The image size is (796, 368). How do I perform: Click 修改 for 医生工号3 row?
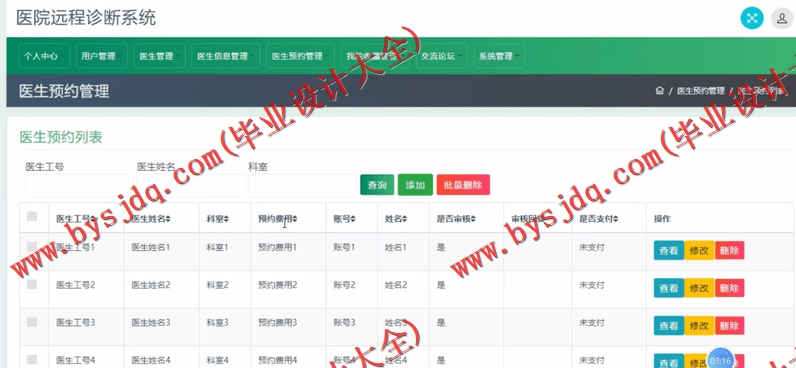pyautogui.click(x=699, y=325)
